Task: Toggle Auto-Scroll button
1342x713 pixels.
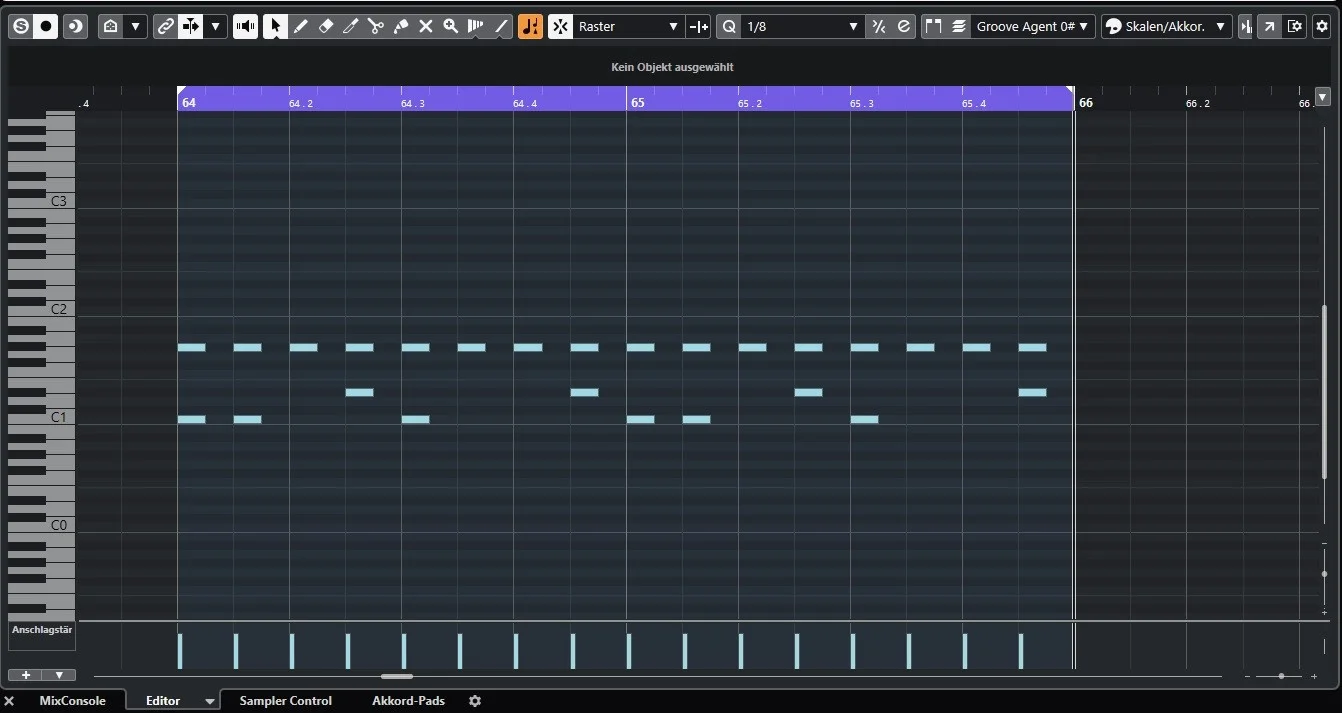Action: (x=191, y=26)
